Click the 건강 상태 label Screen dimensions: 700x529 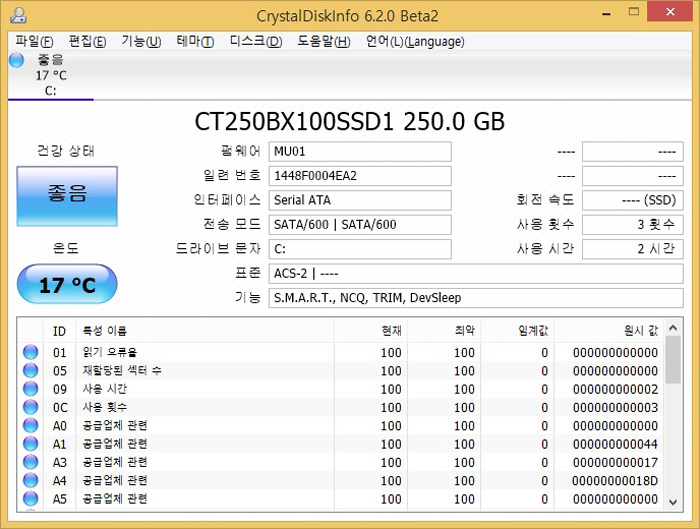pyautogui.click(x=66, y=151)
